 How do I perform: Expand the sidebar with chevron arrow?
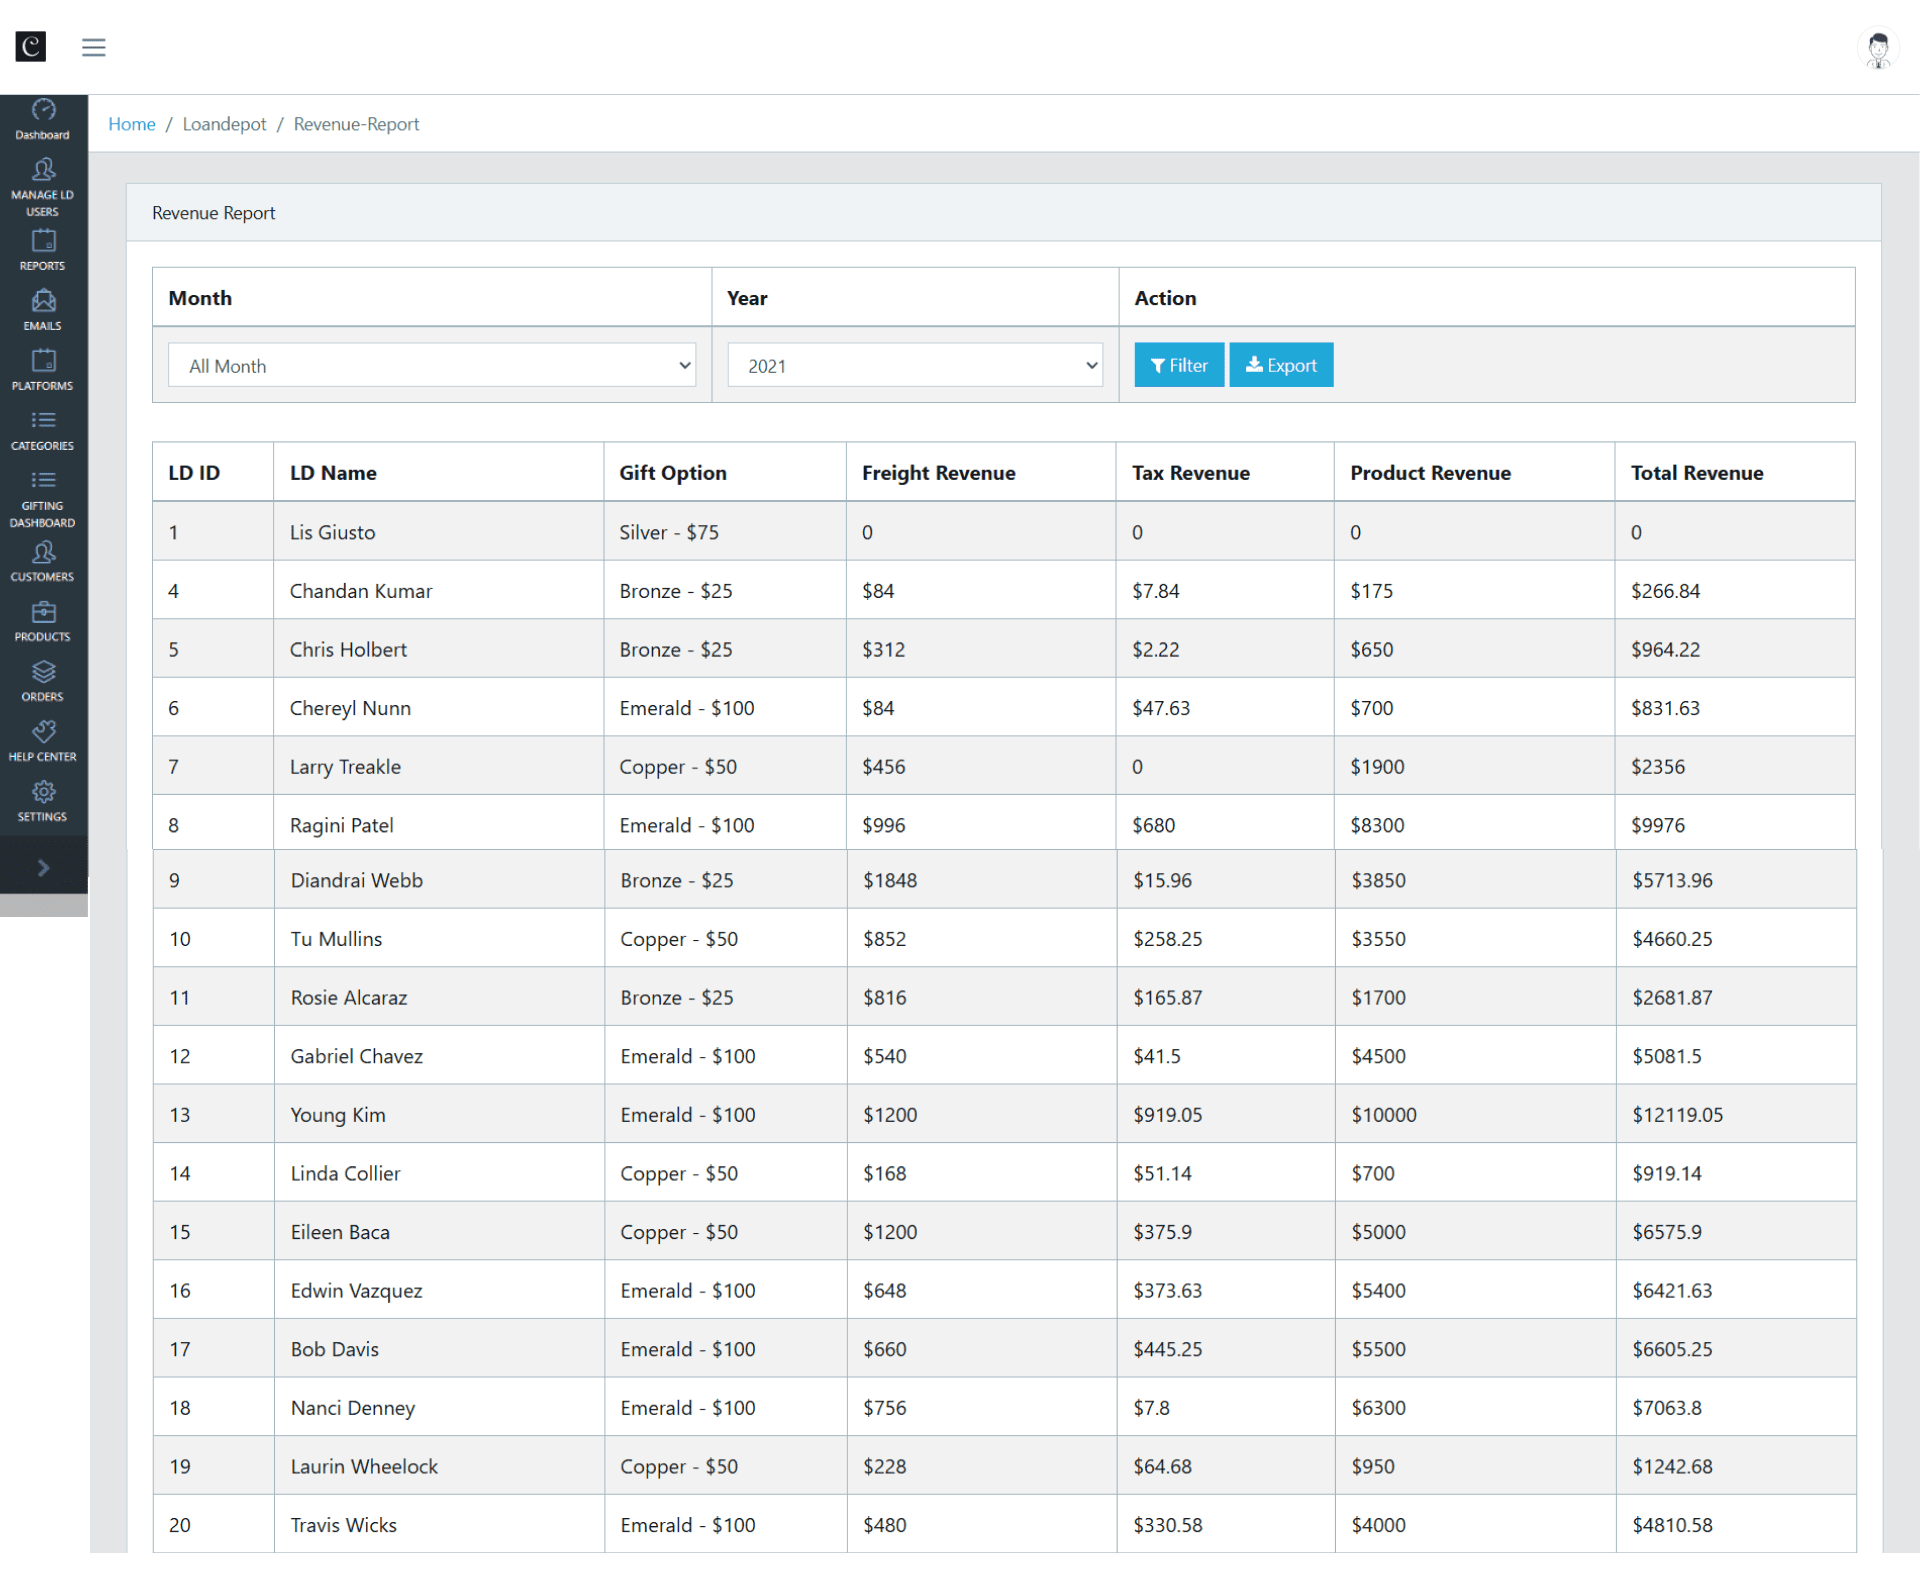[x=43, y=867]
